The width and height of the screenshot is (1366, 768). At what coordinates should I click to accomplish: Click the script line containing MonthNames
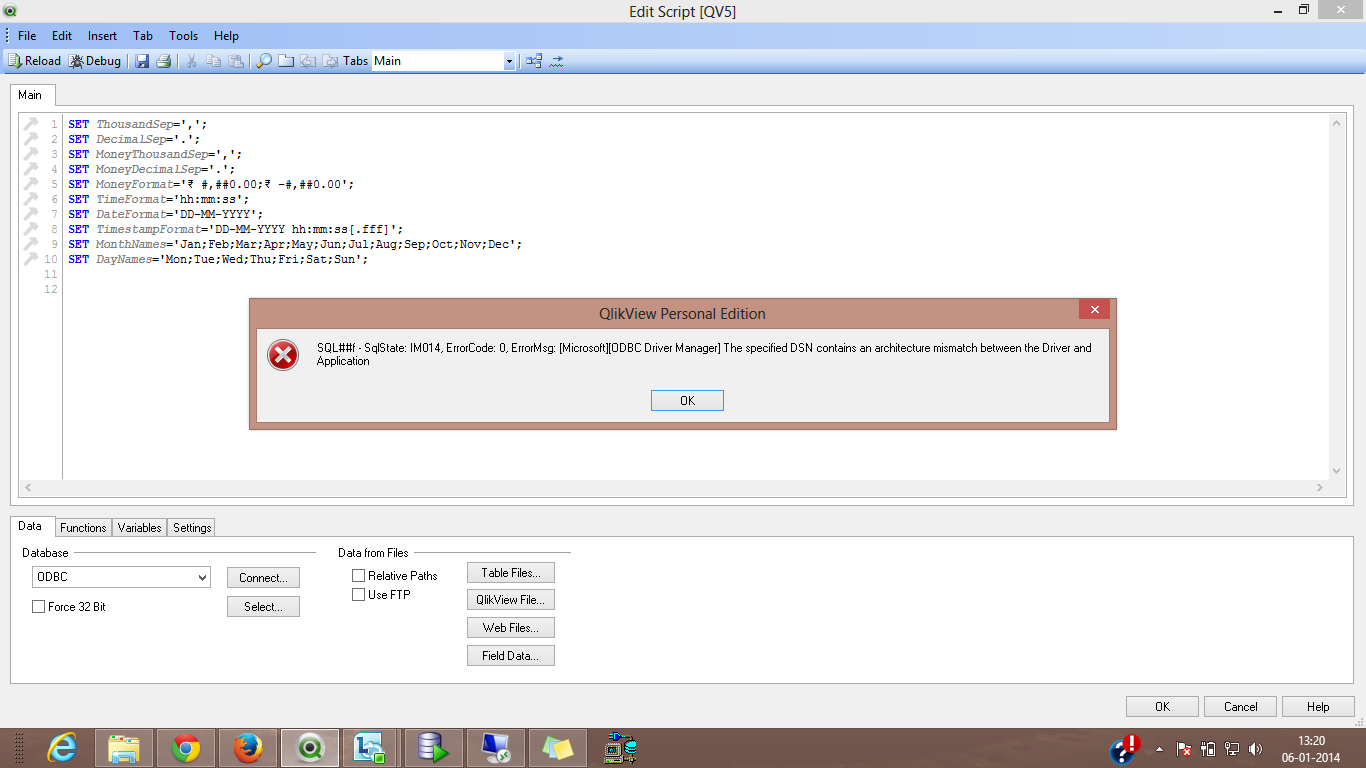pyautogui.click(x=295, y=244)
